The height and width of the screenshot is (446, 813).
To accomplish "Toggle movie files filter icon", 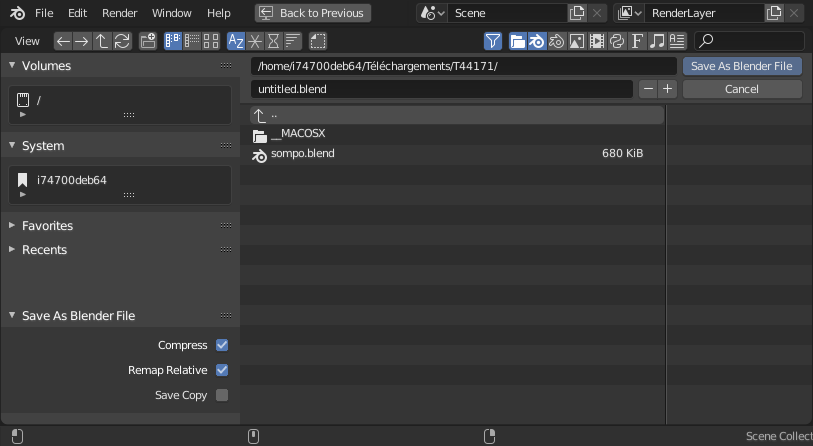I will tap(597, 41).
